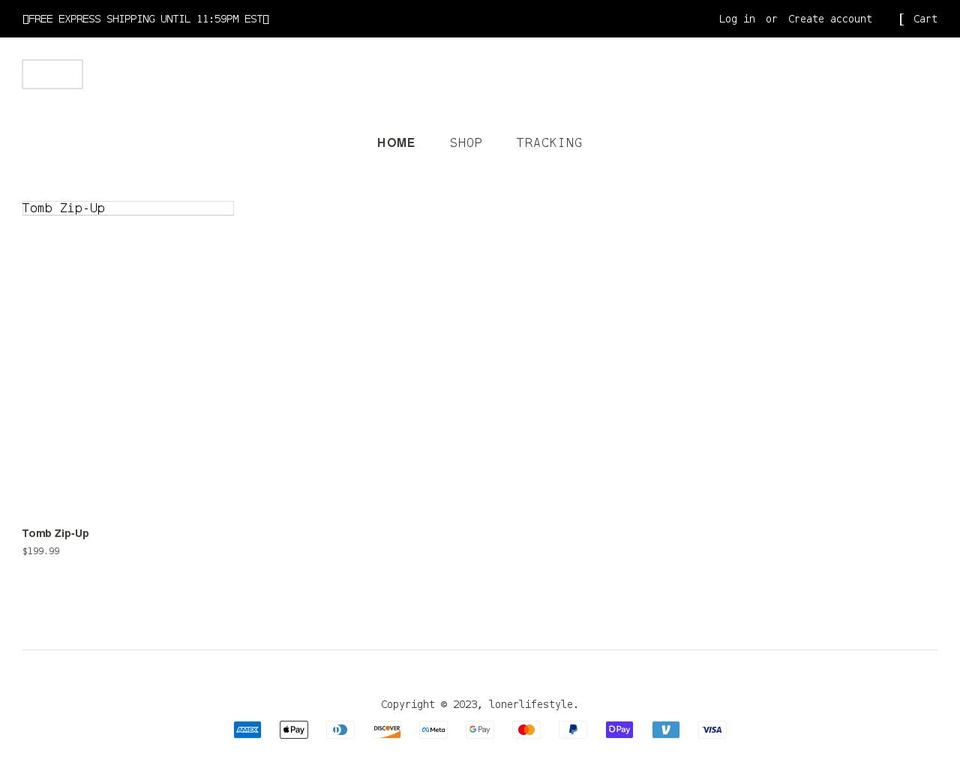Click the Visa payment icon
Viewport: 960px width, 765px height.
[x=713, y=730]
